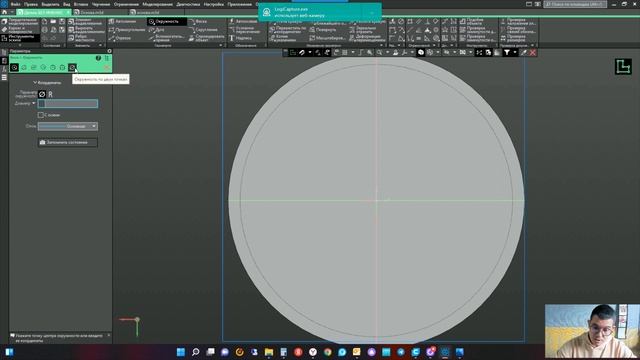Select the Автолиния tool
Screen dimensions: 640x360
[x=122, y=21]
